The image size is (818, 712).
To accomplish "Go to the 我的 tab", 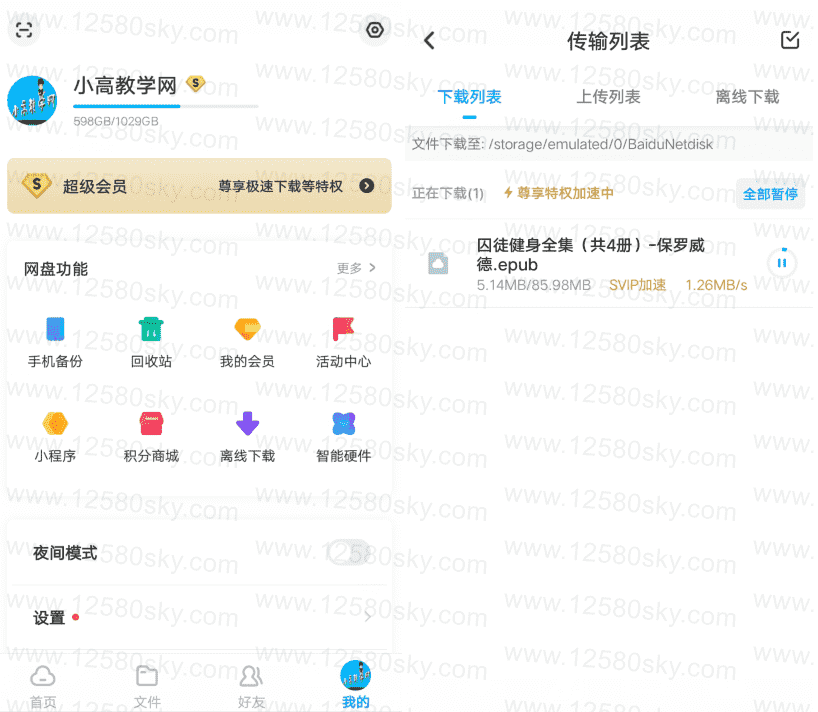I will tap(356, 685).
